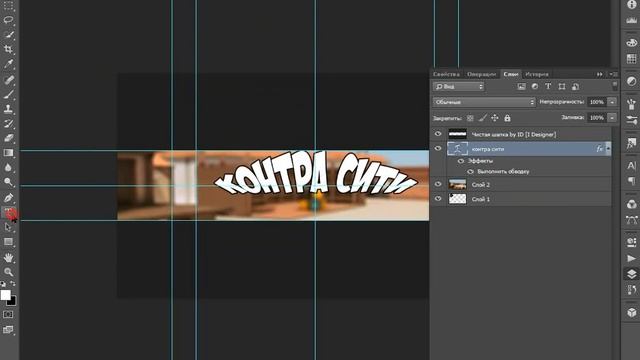This screenshot has width=640, height=360.
Task: Select the Rectangle shape tool
Action: pos(8,242)
